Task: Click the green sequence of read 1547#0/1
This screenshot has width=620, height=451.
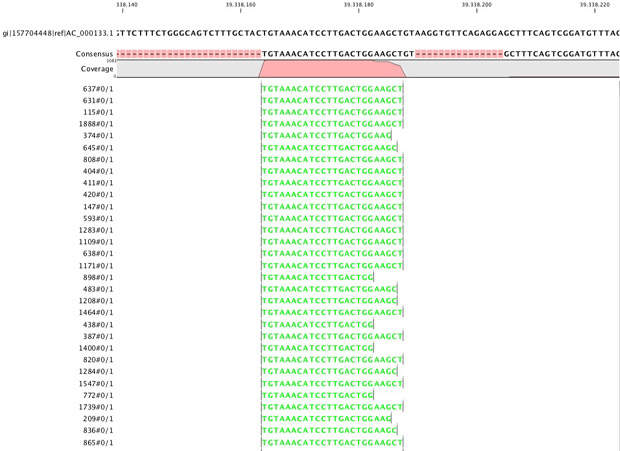Action: tap(331, 383)
